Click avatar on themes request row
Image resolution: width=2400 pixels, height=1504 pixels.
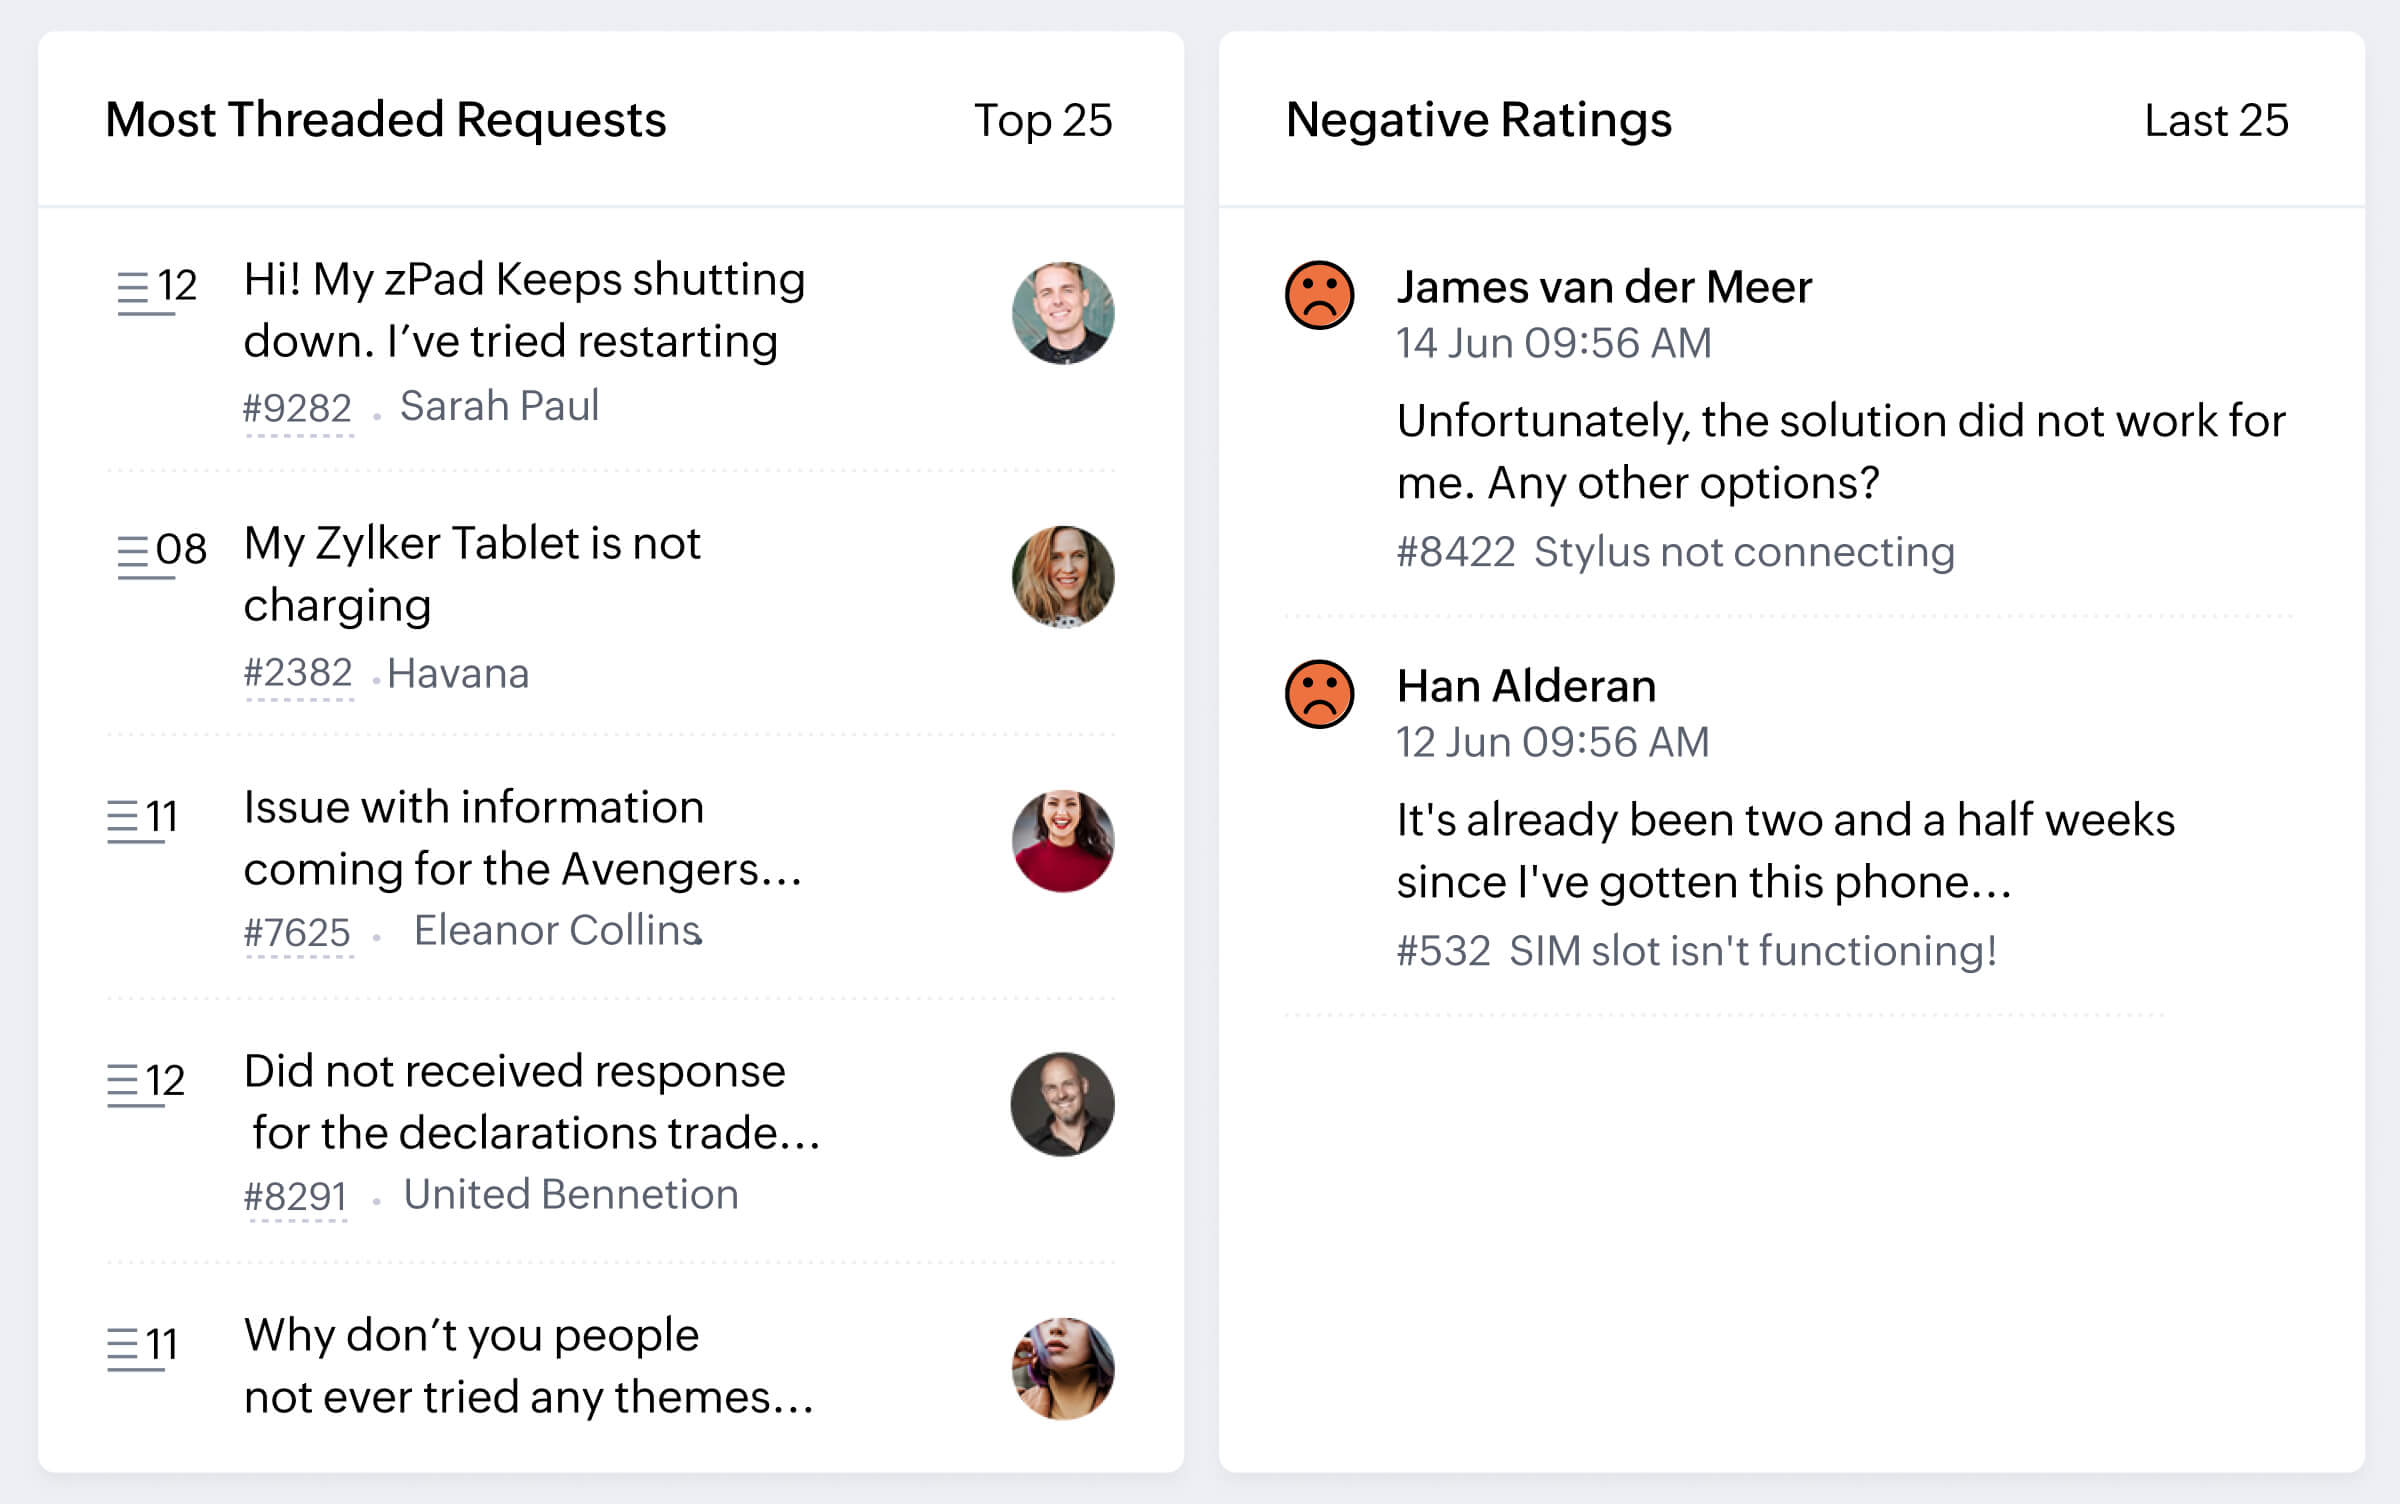click(1063, 1369)
